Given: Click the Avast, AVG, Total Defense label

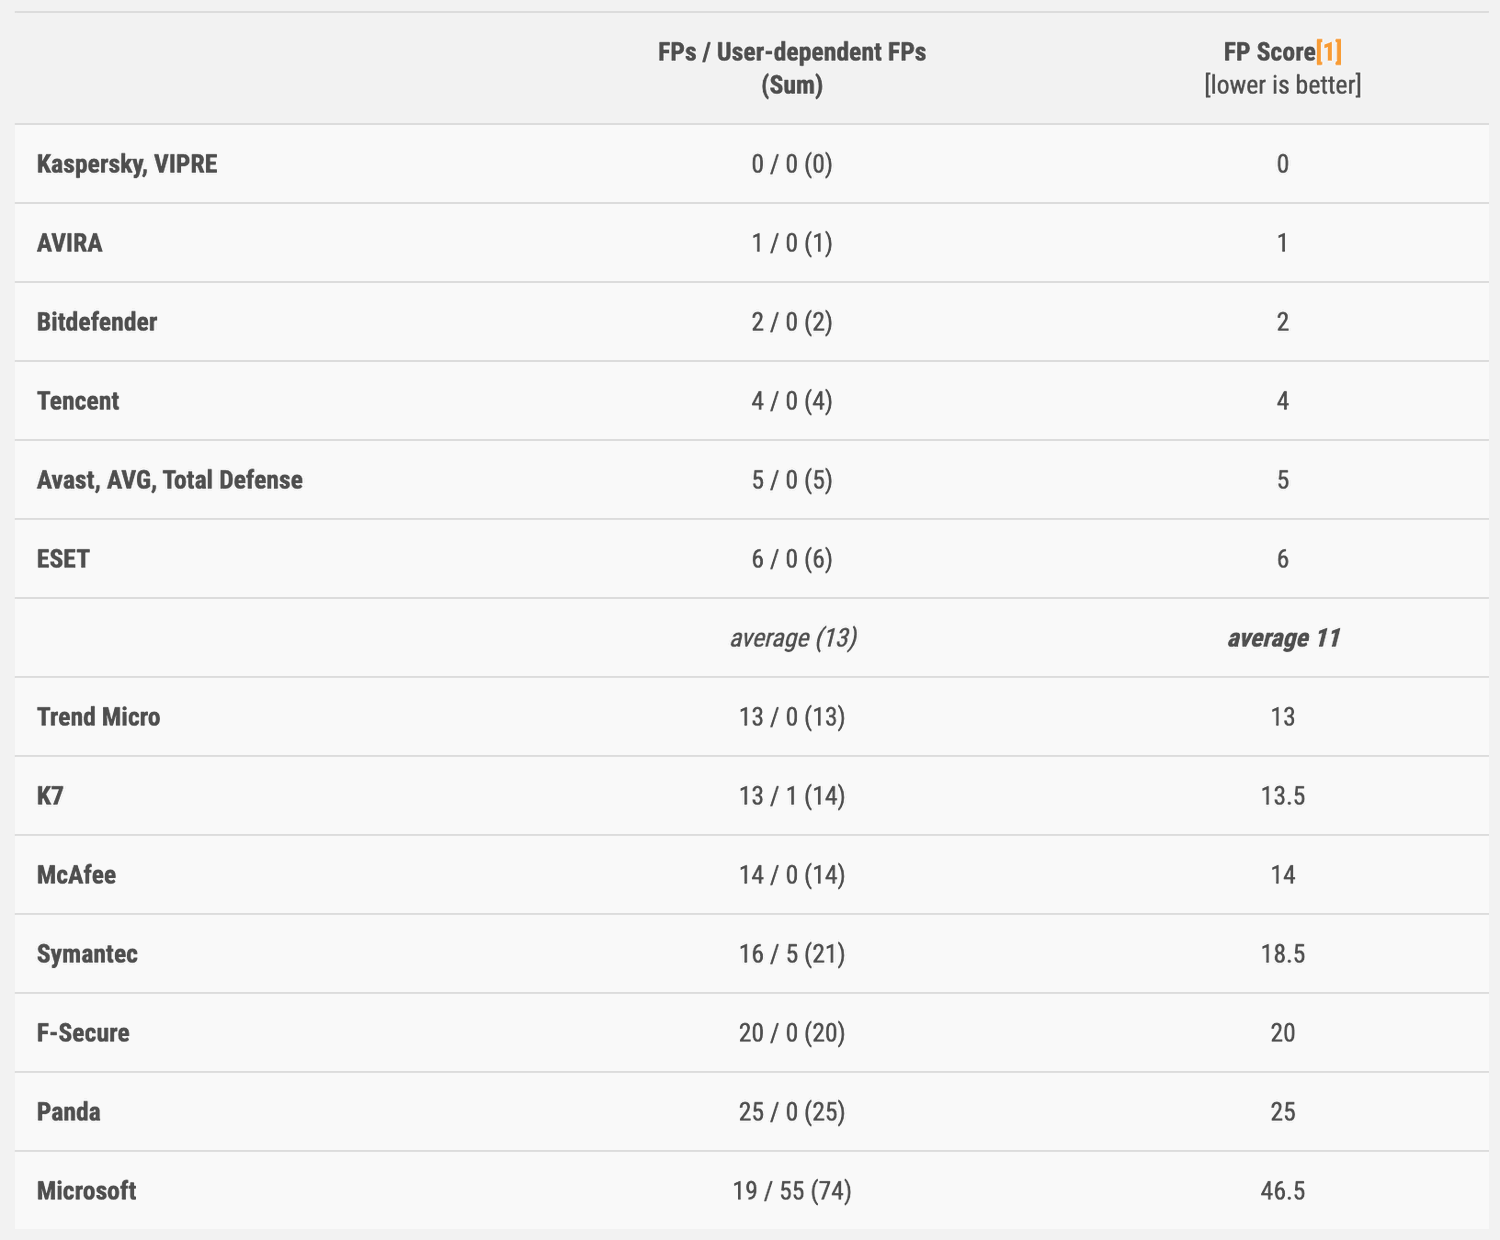Looking at the screenshot, I should tap(170, 480).
